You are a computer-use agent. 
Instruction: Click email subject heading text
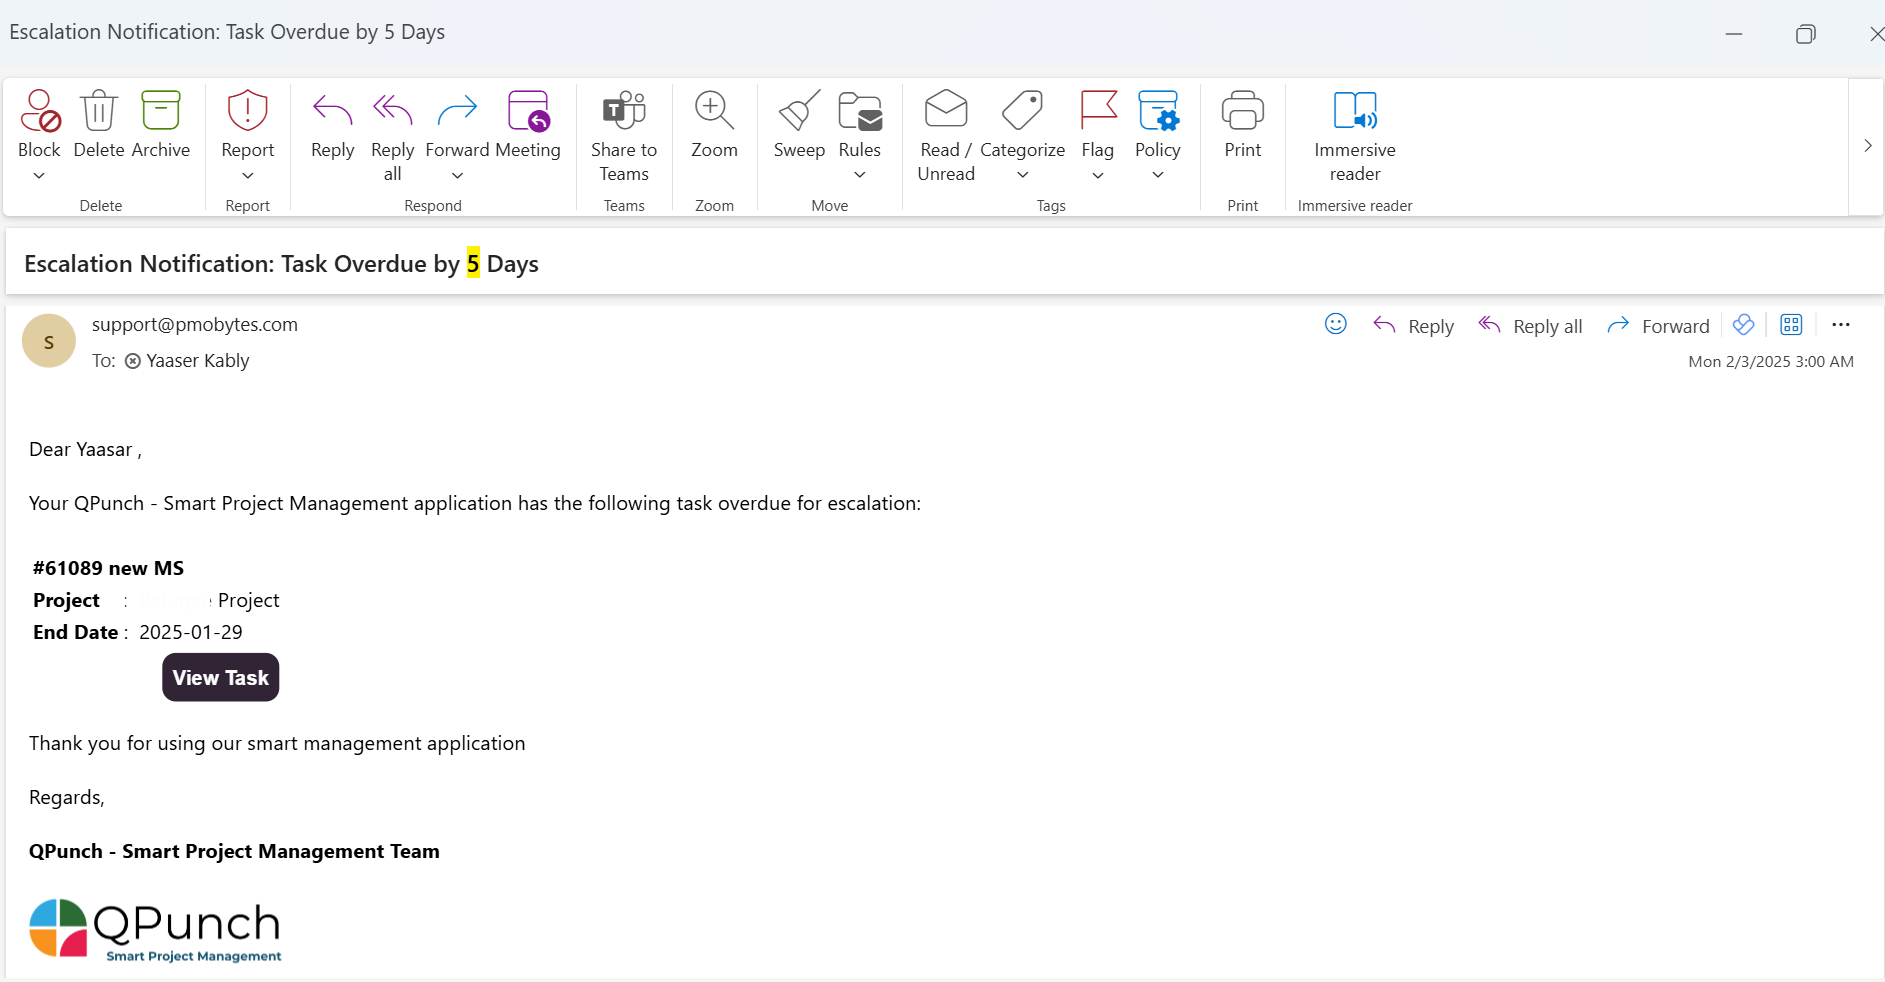(x=281, y=264)
